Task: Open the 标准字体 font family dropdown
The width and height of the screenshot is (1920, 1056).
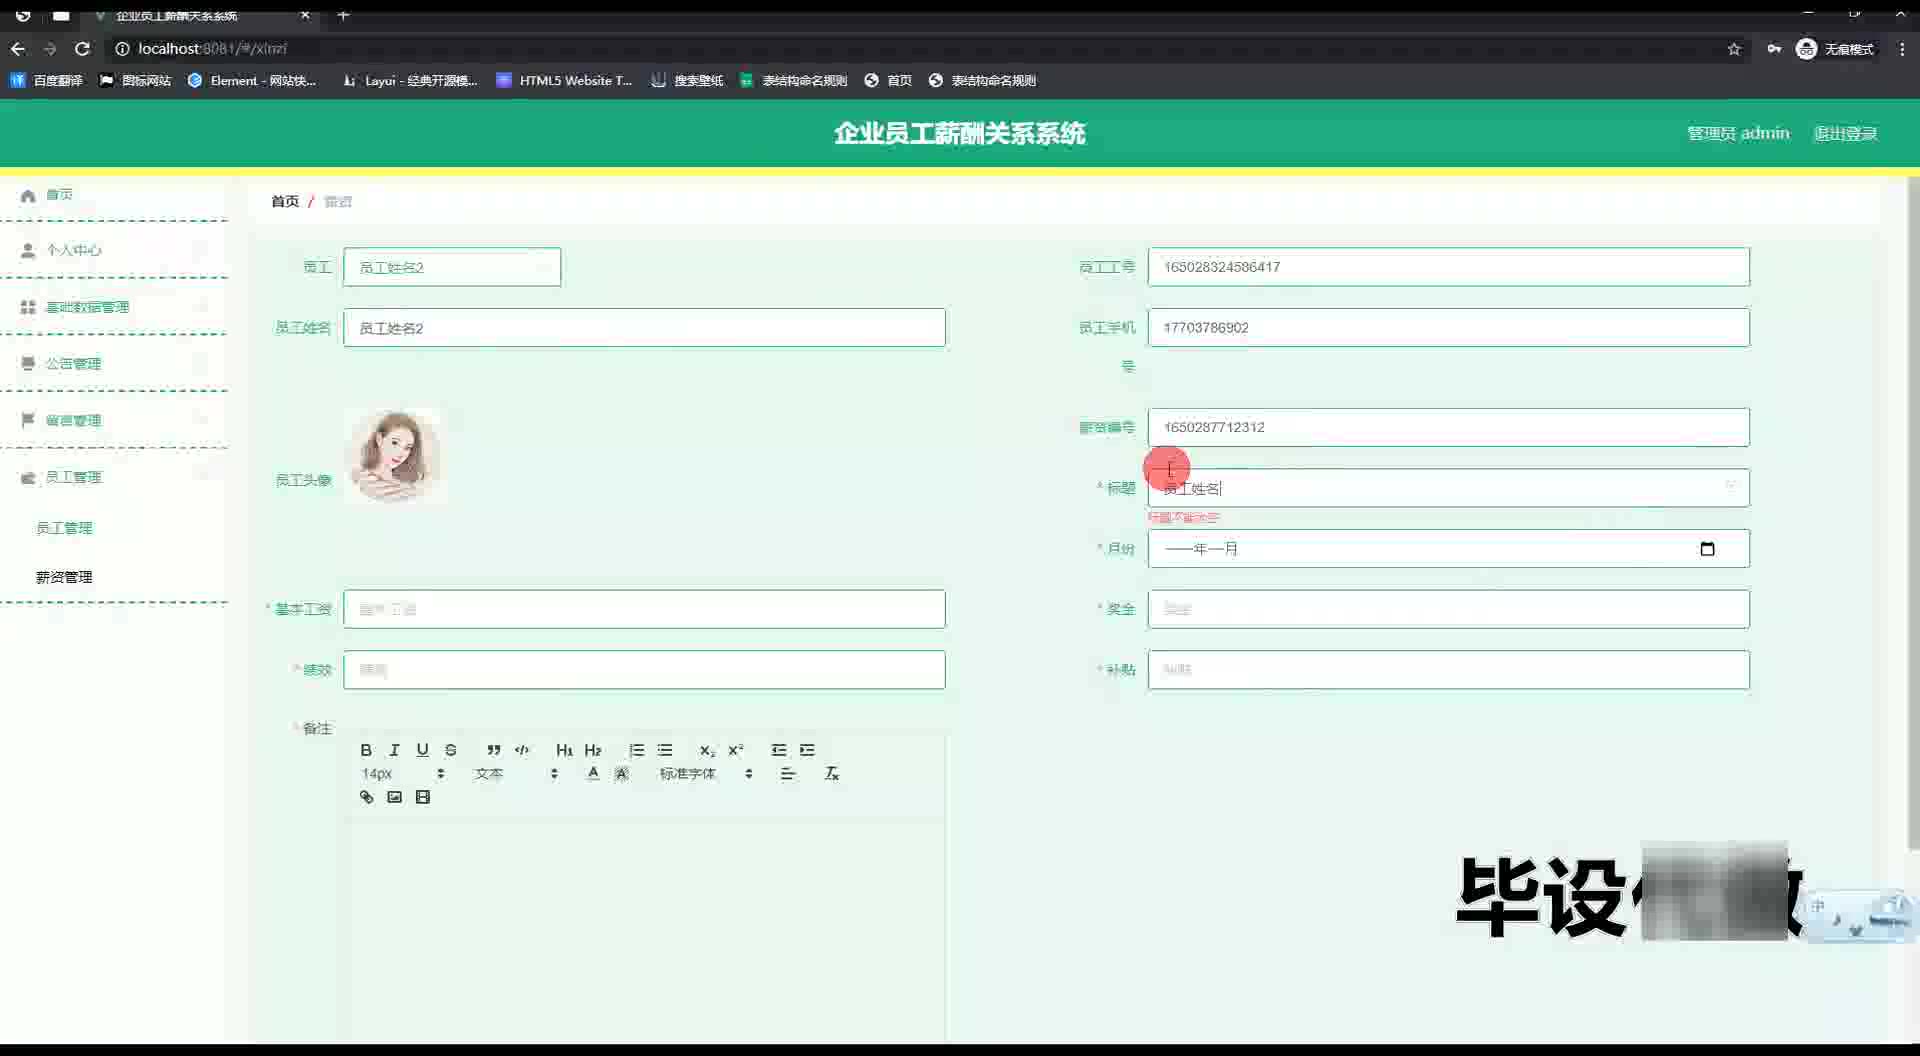Action: tap(706, 773)
